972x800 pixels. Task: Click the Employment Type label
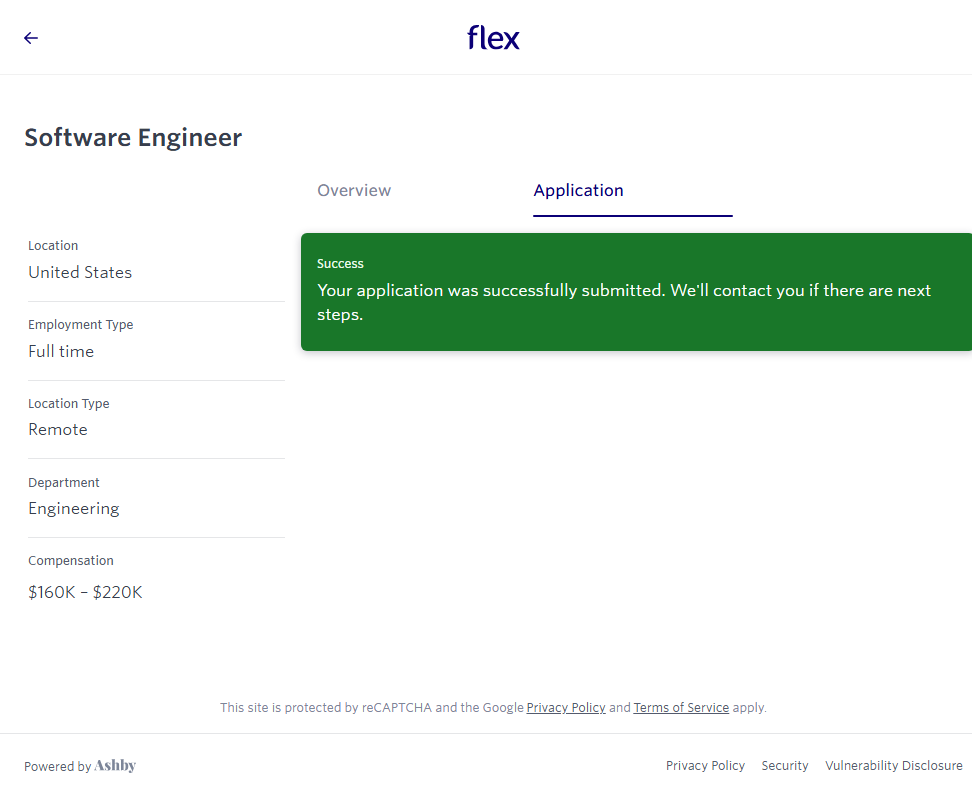(80, 325)
